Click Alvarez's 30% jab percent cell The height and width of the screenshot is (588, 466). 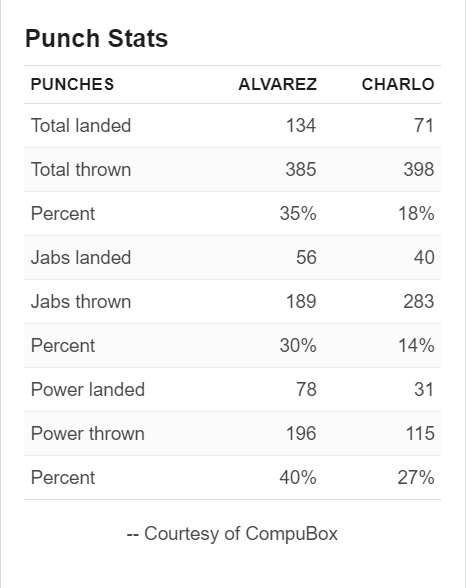click(x=298, y=345)
